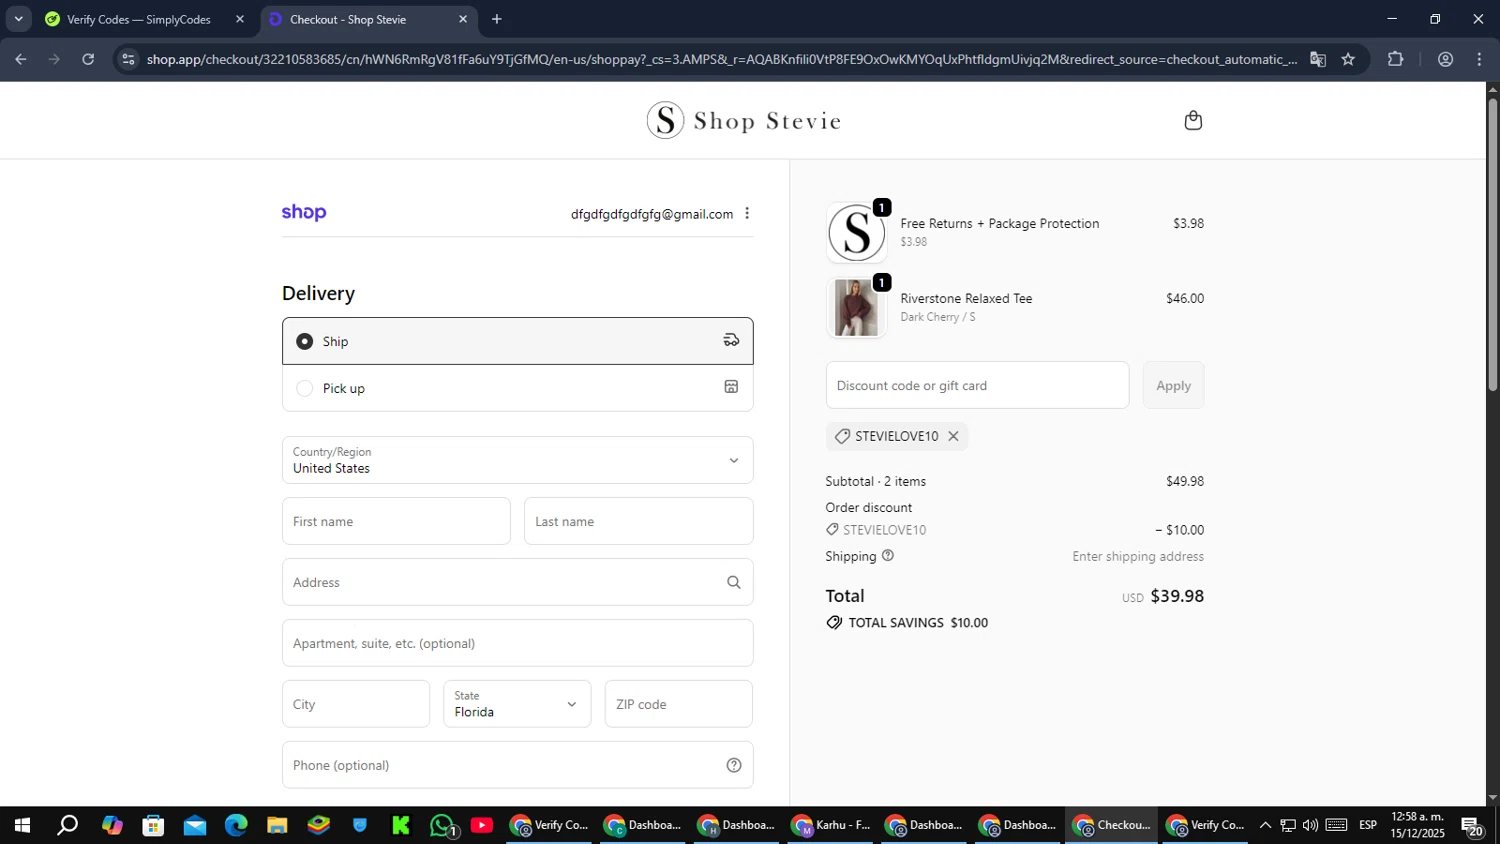
Task: Focus the First name field
Action: [396, 521]
